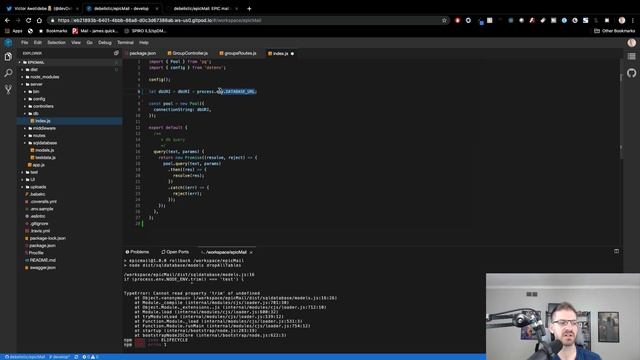Collapse the sqldatabase folder
640x360 pixels.
point(45,143)
